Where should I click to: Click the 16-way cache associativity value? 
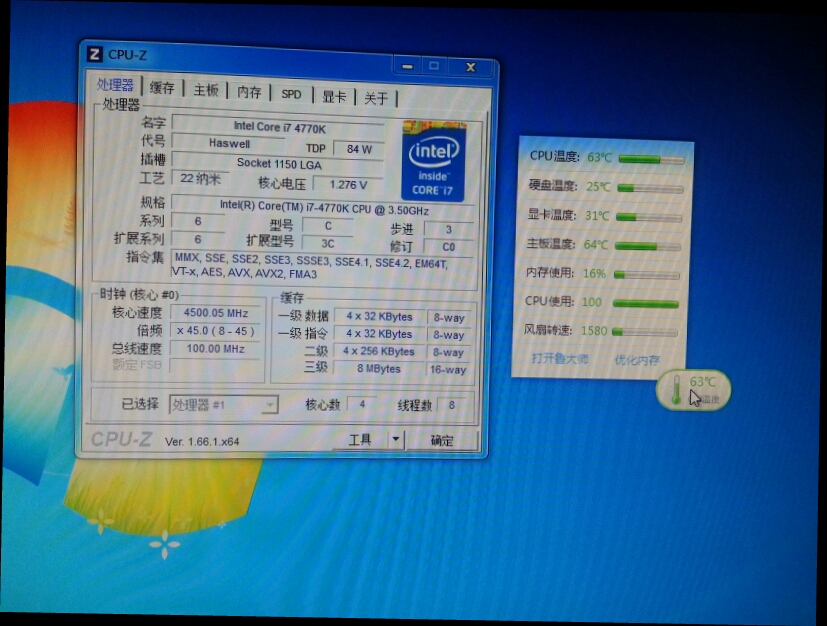pyautogui.click(x=448, y=370)
